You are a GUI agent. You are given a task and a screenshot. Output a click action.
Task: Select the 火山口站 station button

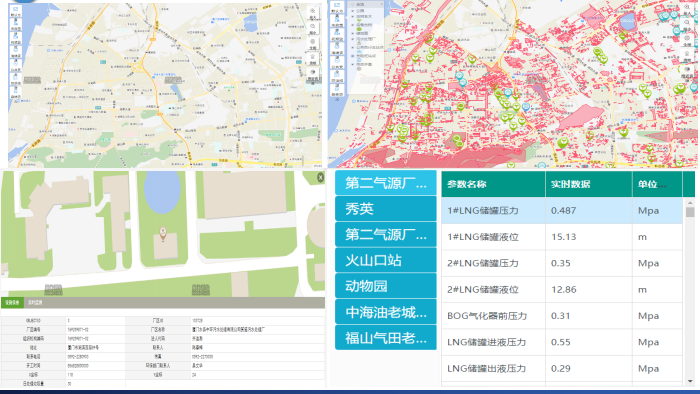[386, 261]
